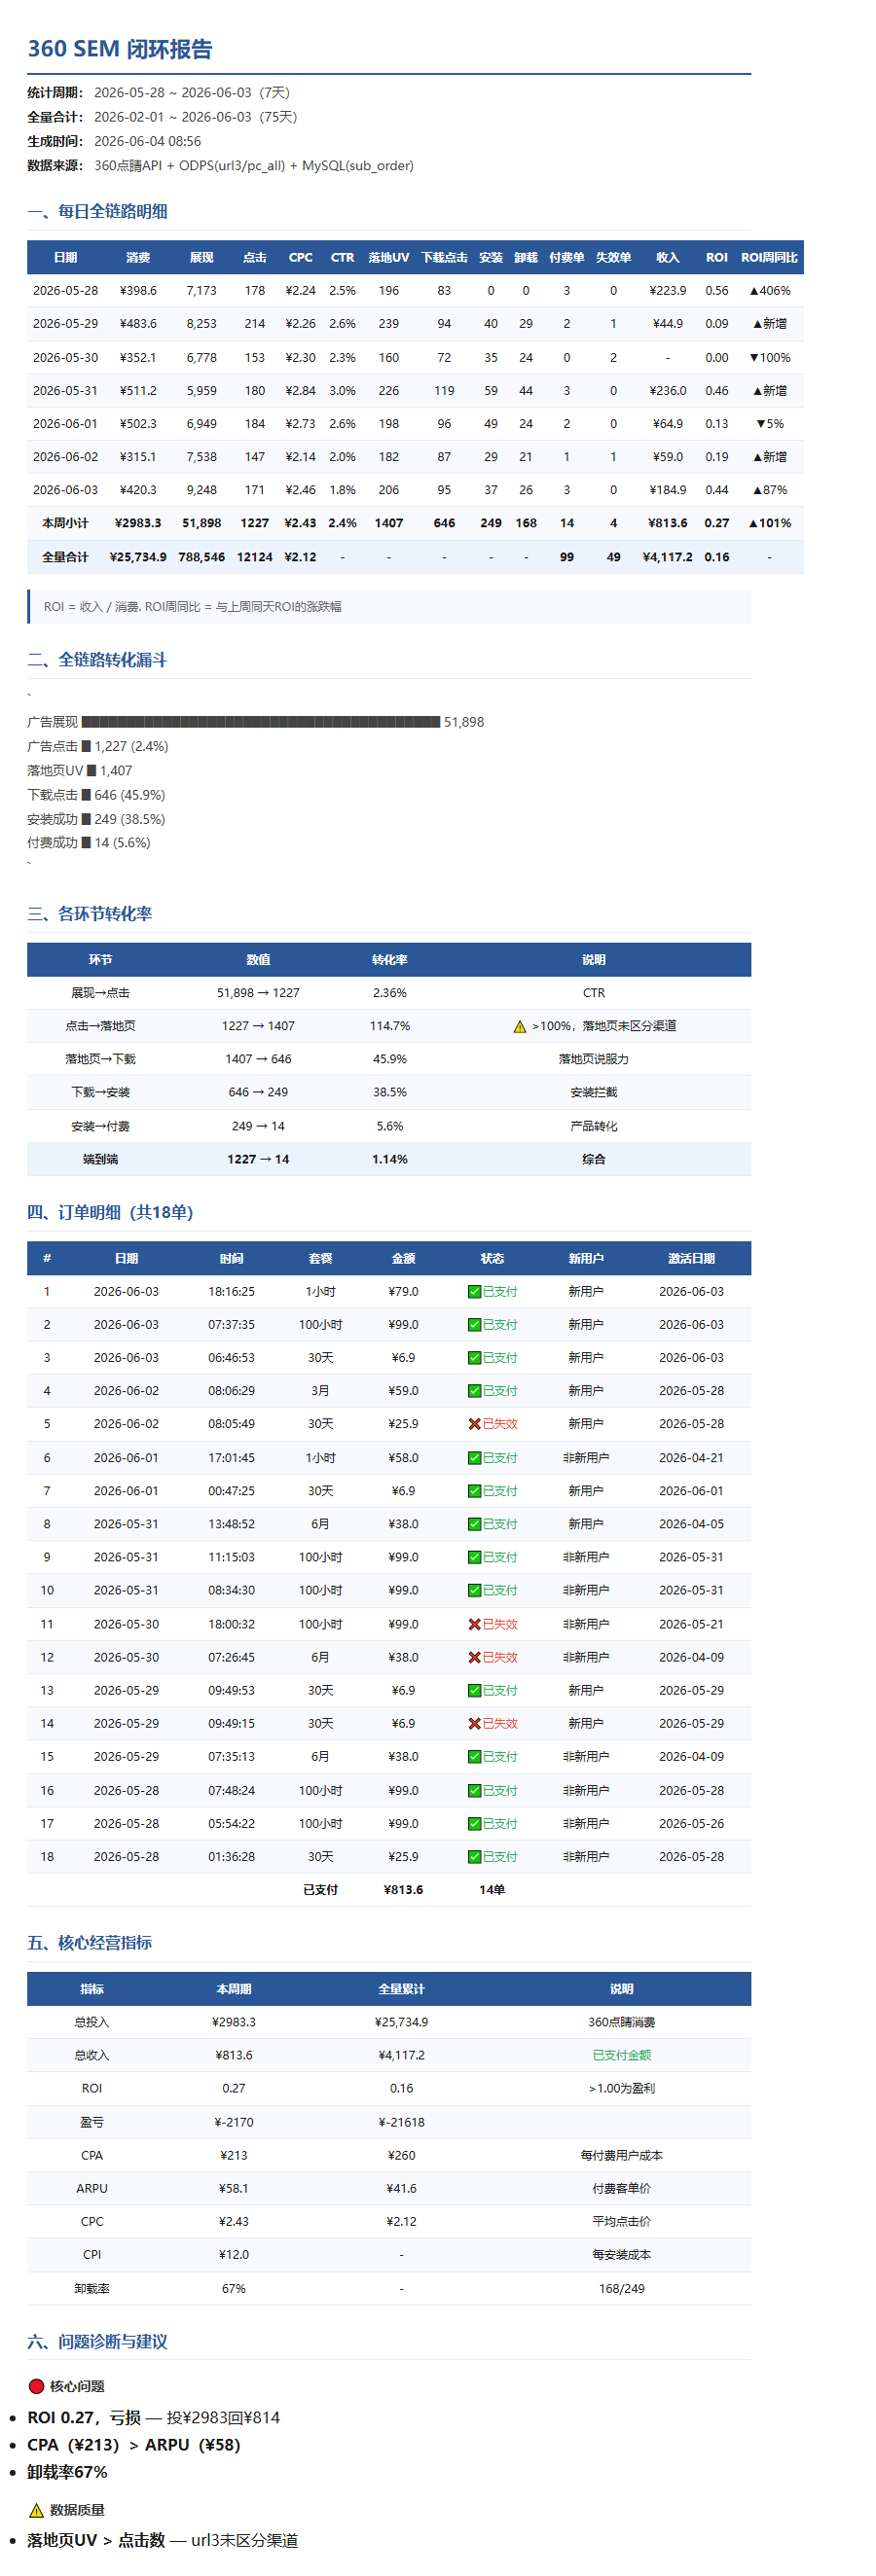The image size is (876, 2576).
Task: Click the funnel line 下载点击 646 (45.9%)
Action: click(x=96, y=795)
